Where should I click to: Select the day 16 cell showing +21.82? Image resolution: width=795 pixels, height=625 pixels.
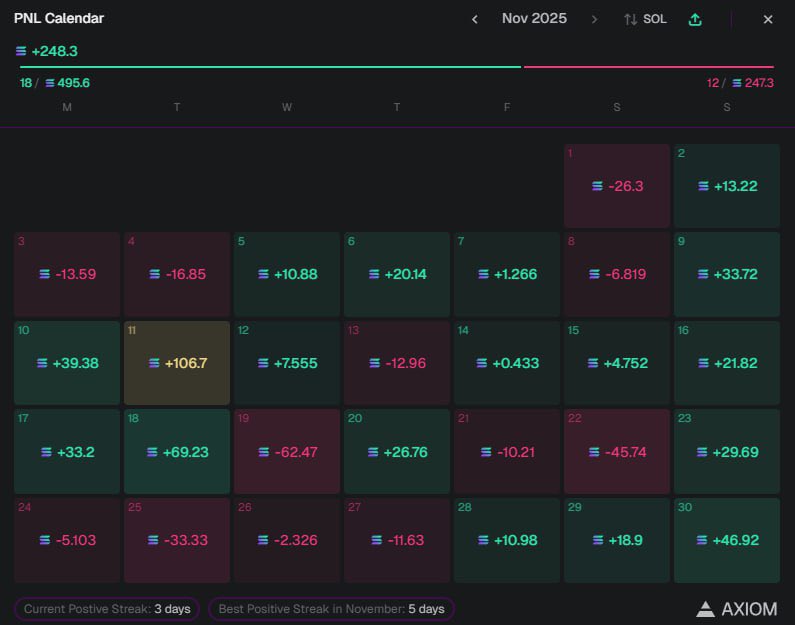click(x=727, y=363)
